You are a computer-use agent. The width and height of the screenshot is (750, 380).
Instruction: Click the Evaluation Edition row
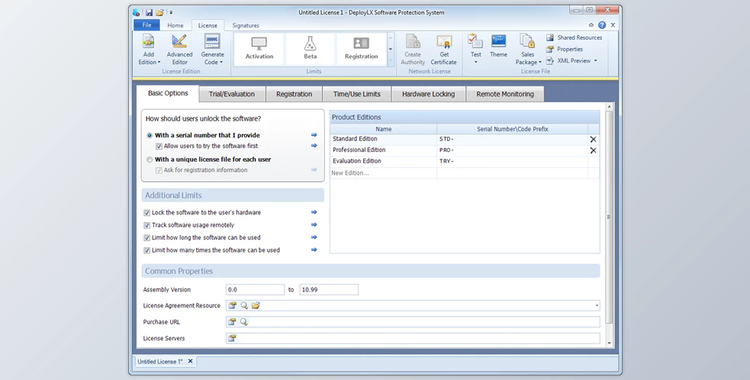(464, 161)
